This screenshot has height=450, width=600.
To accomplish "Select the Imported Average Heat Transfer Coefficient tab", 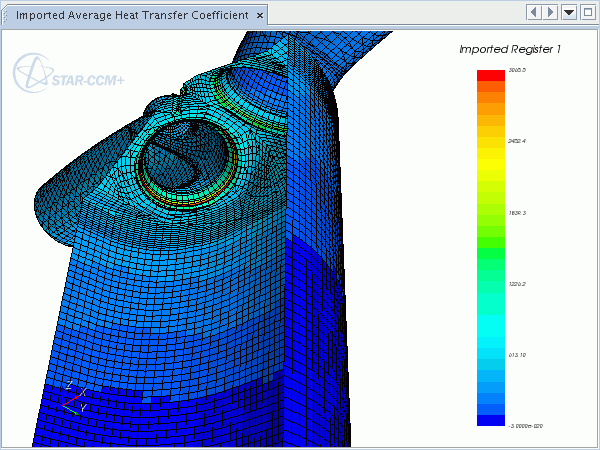I will (132, 16).
